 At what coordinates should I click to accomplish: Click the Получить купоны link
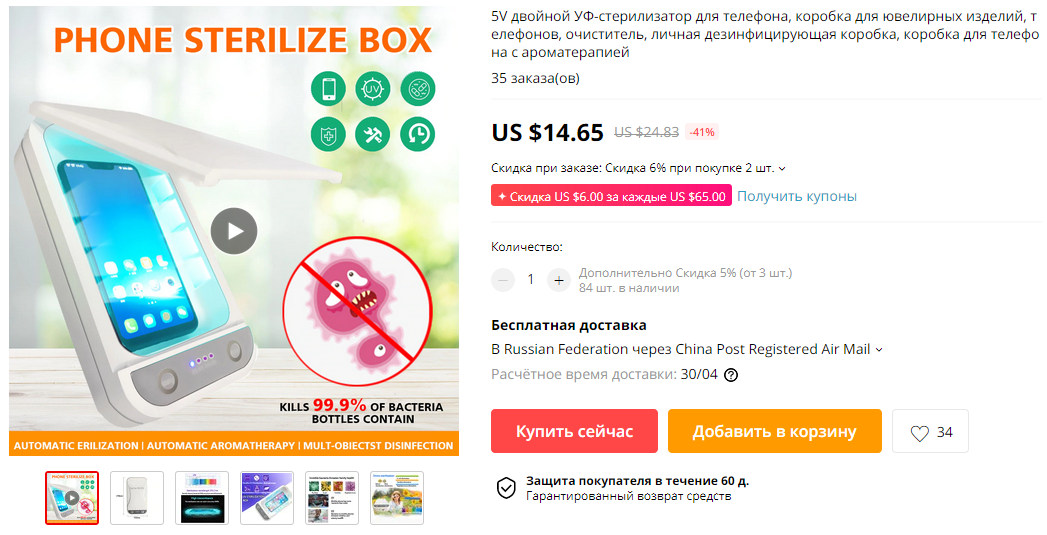(x=797, y=196)
